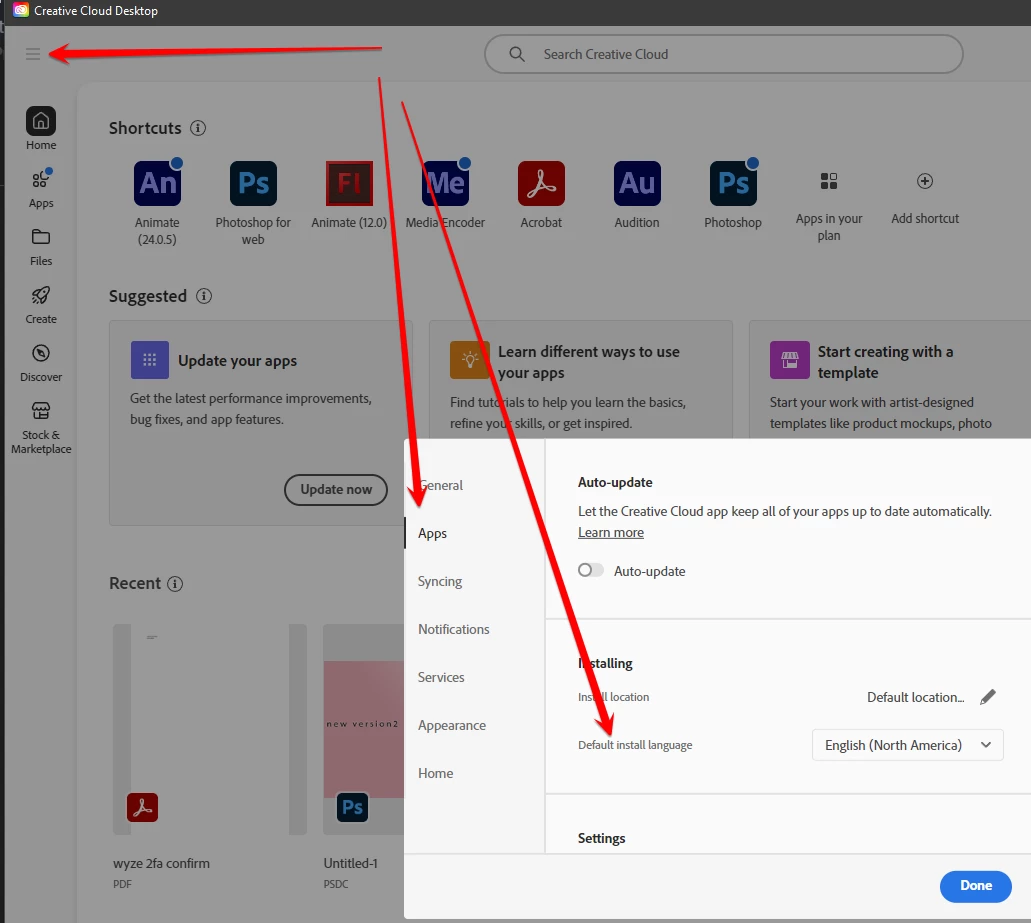Click the Update your apps card title
This screenshot has height=923, width=1031.
pos(237,361)
